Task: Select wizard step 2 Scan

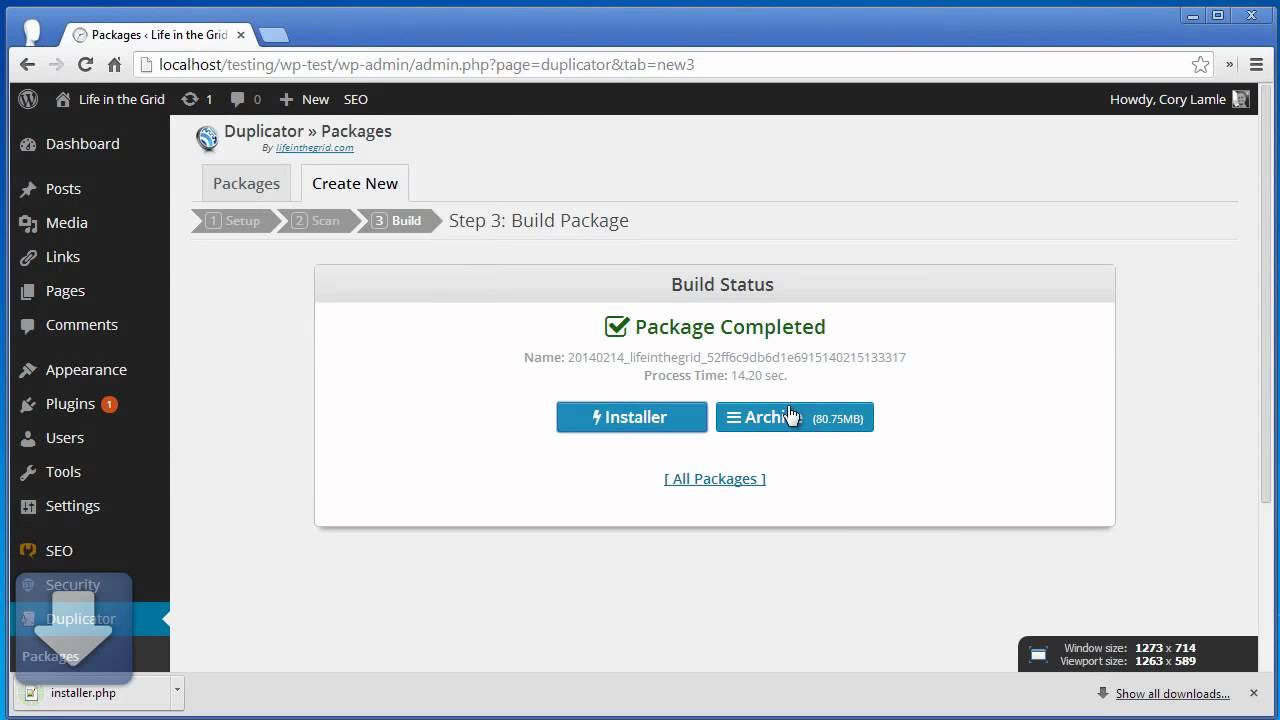Action: pyautogui.click(x=316, y=221)
